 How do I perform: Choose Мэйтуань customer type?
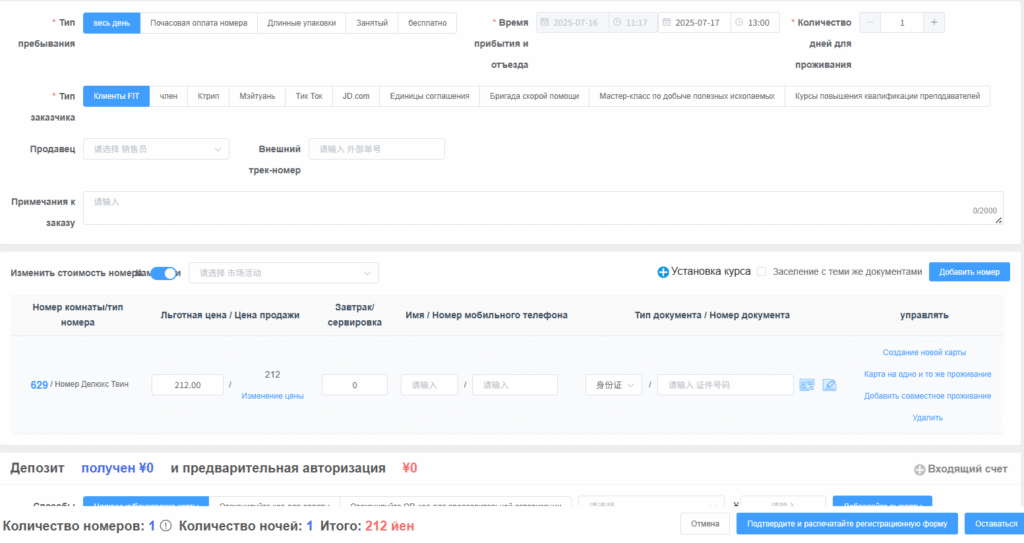click(257, 96)
